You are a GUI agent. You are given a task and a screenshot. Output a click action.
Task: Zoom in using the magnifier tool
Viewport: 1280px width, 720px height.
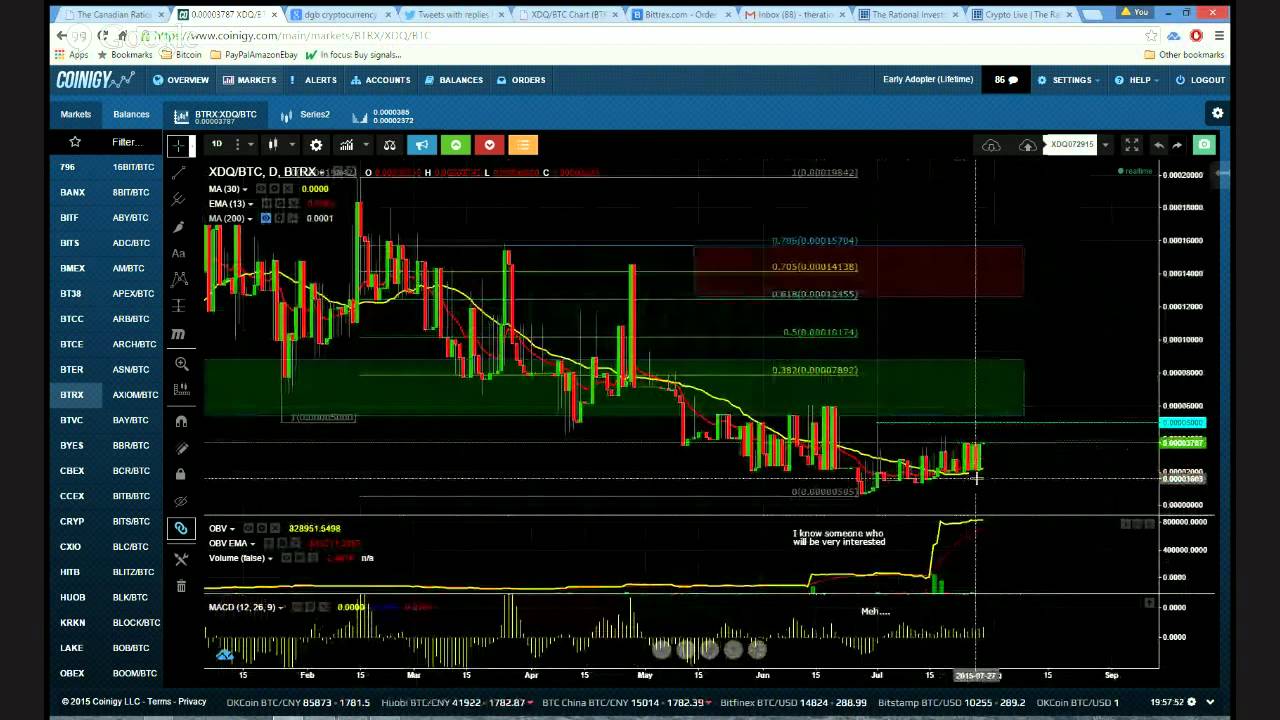click(x=181, y=365)
